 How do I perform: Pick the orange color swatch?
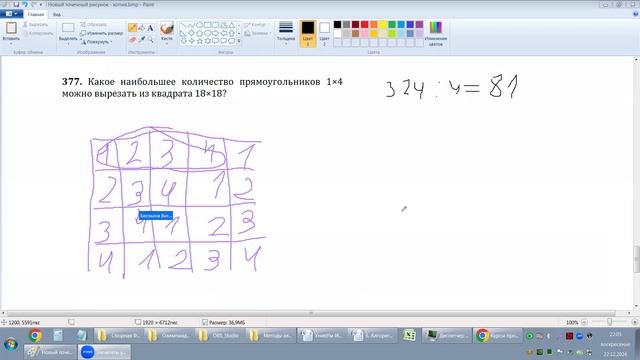[373, 25]
